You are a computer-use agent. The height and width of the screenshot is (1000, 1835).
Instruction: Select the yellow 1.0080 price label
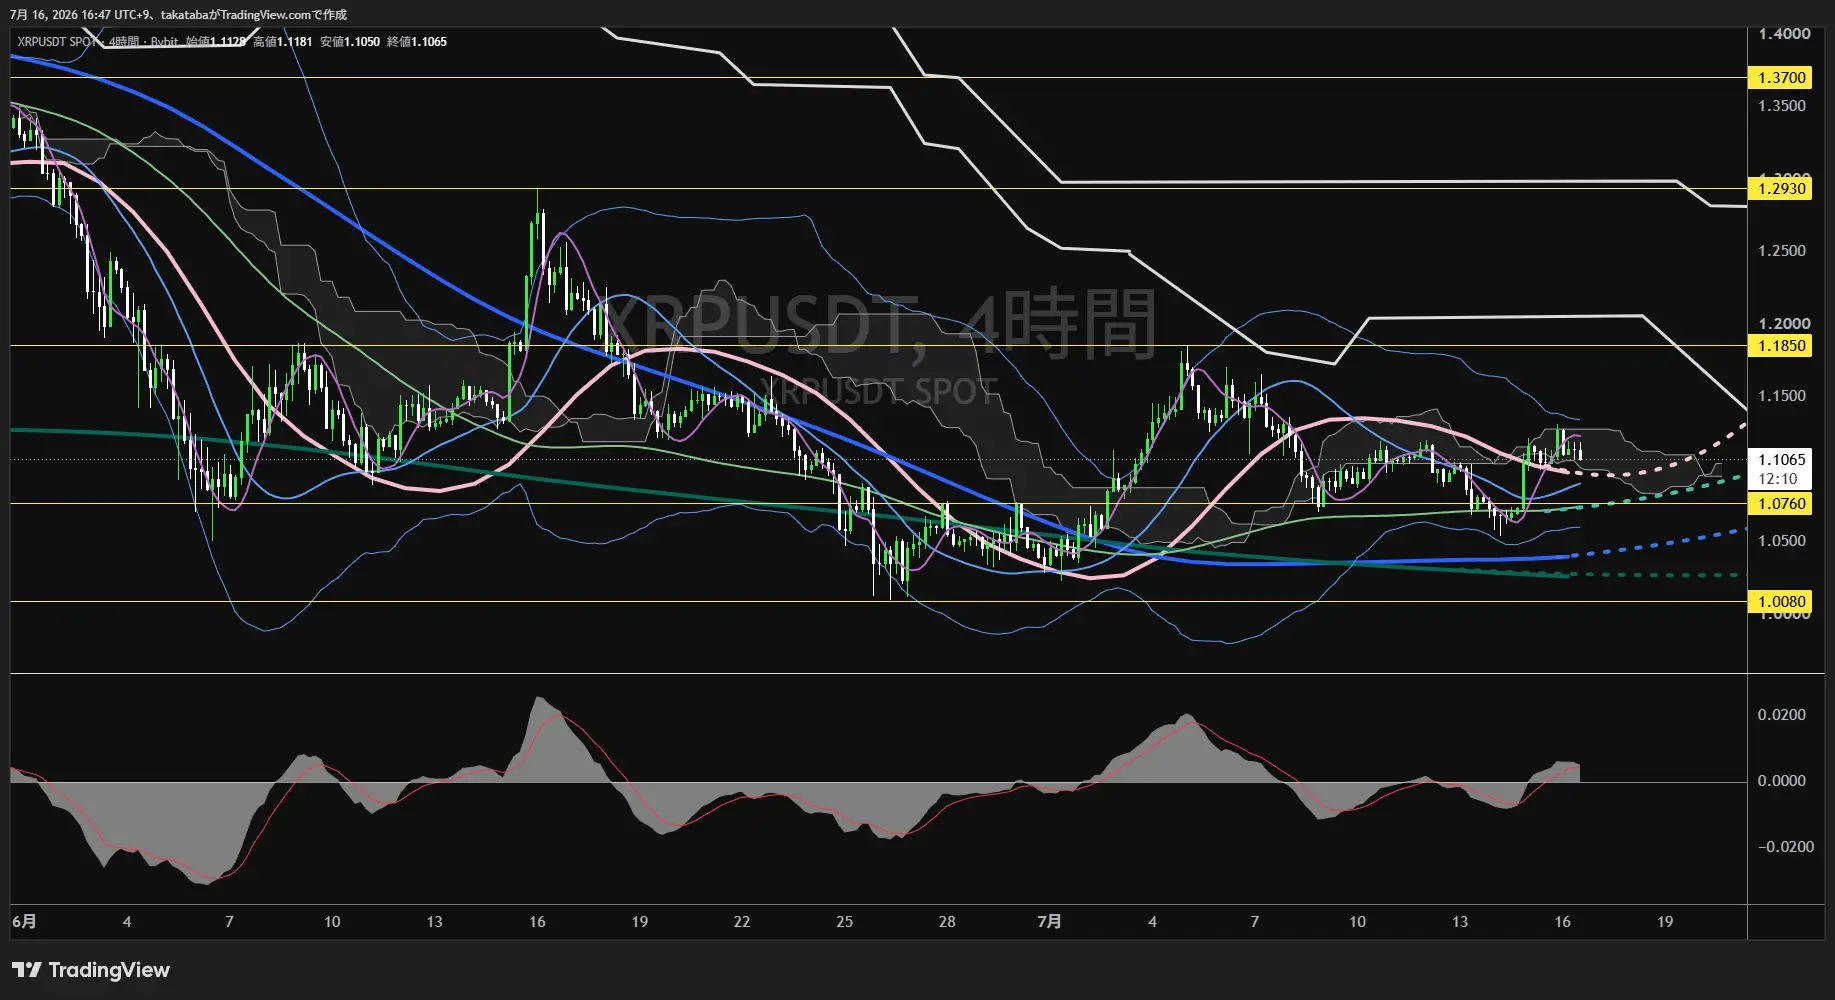pyautogui.click(x=1781, y=602)
